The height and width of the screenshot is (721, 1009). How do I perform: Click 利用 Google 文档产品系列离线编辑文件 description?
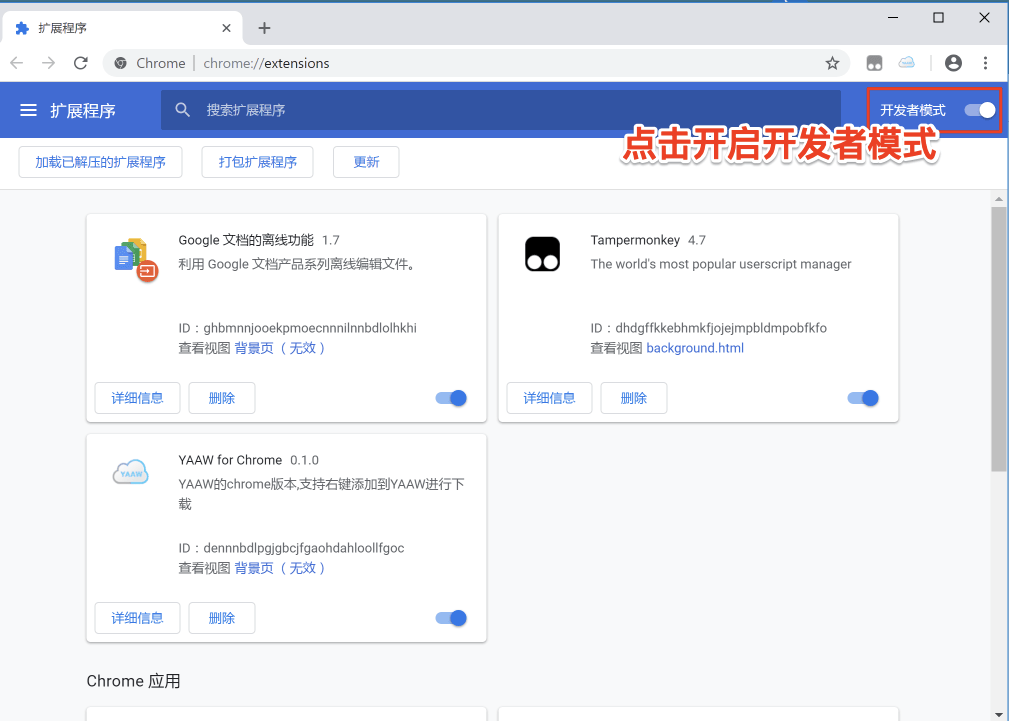(297, 265)
